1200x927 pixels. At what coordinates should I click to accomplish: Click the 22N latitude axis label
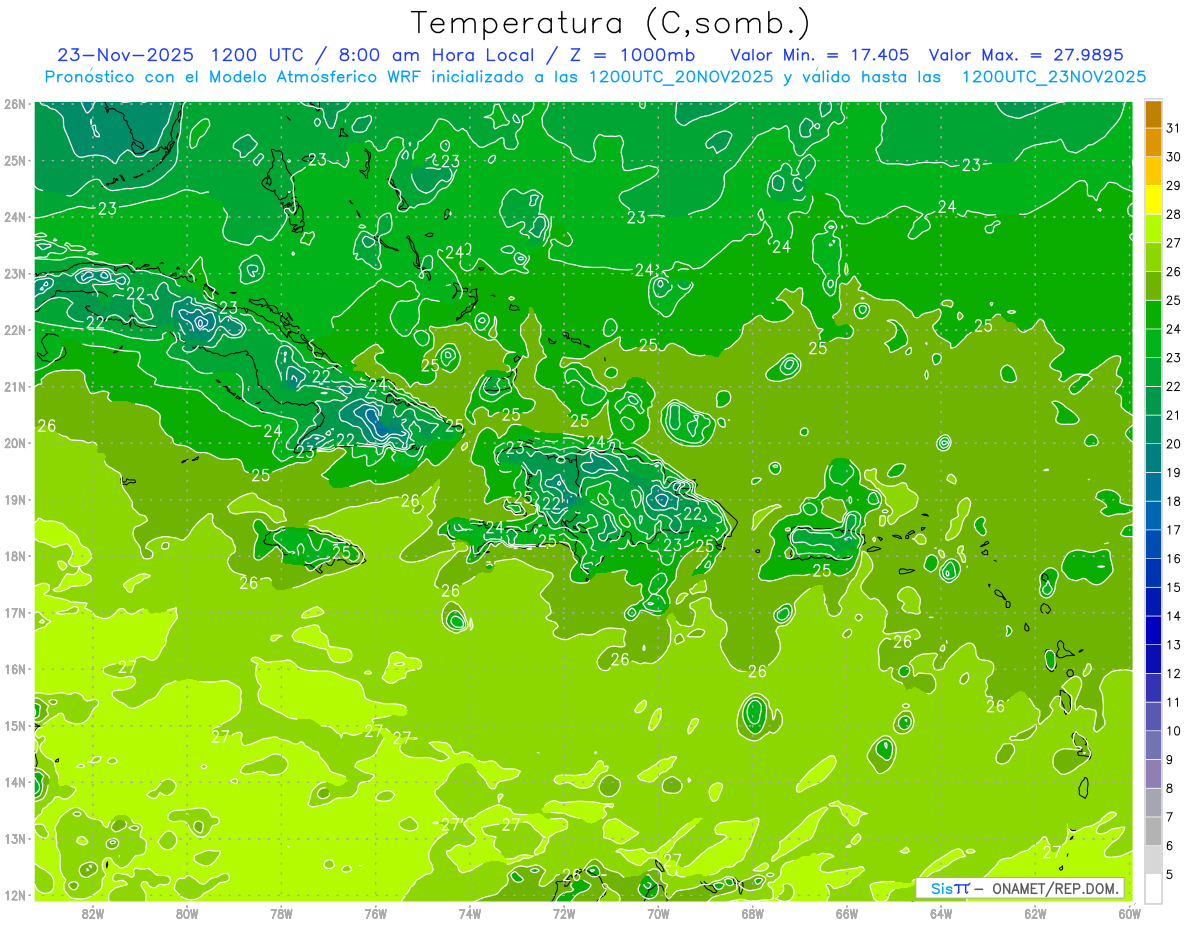pos(15,330)
